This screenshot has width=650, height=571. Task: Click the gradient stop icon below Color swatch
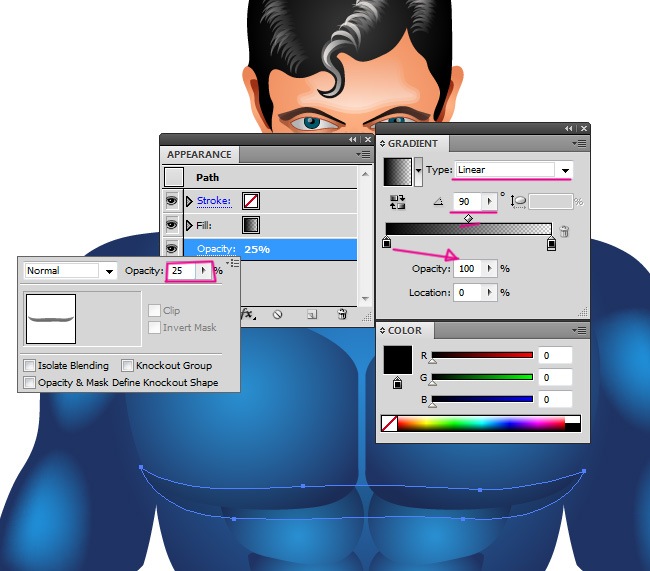pyautogui.click(x=397, y=383)
